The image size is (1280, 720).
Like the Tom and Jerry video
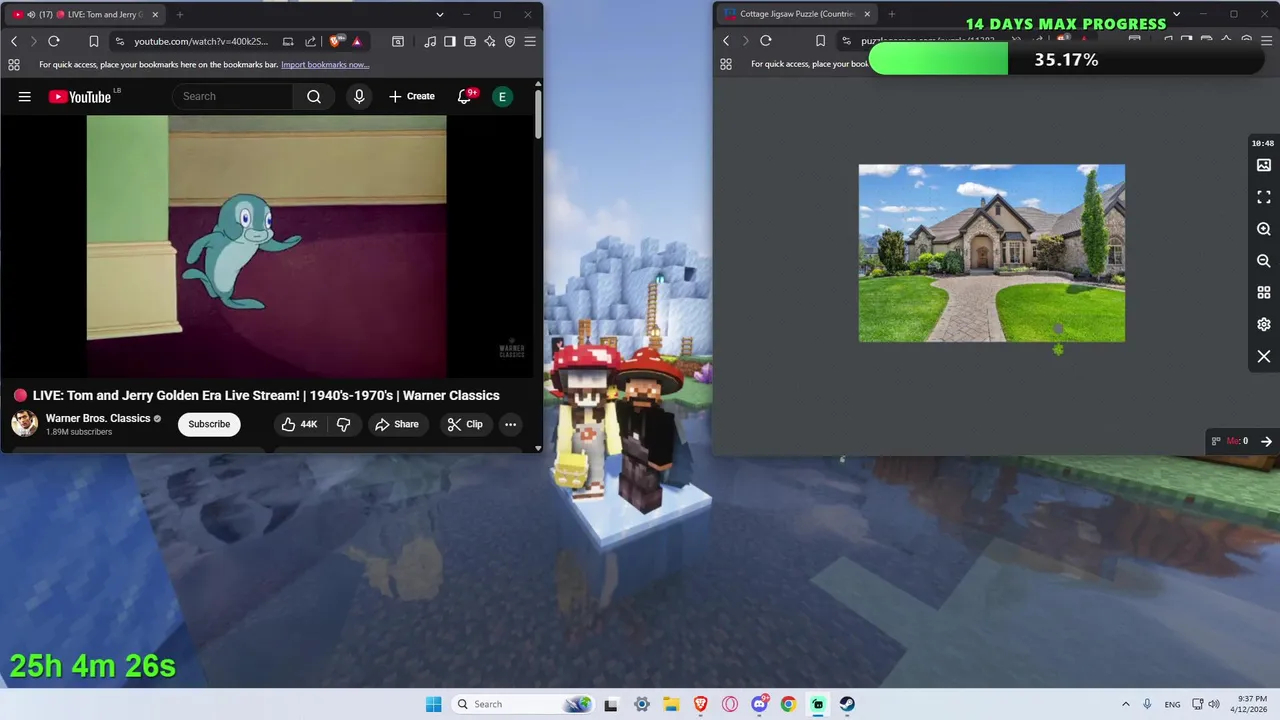pos(299,424)
